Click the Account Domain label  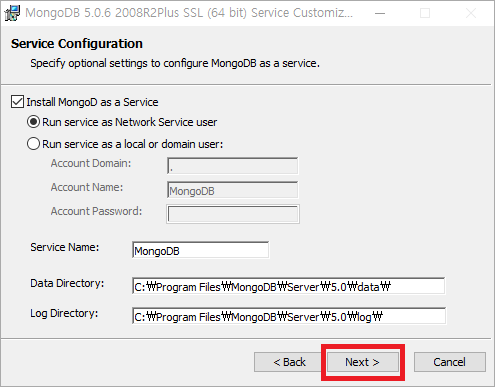click(x=91, y=163)
